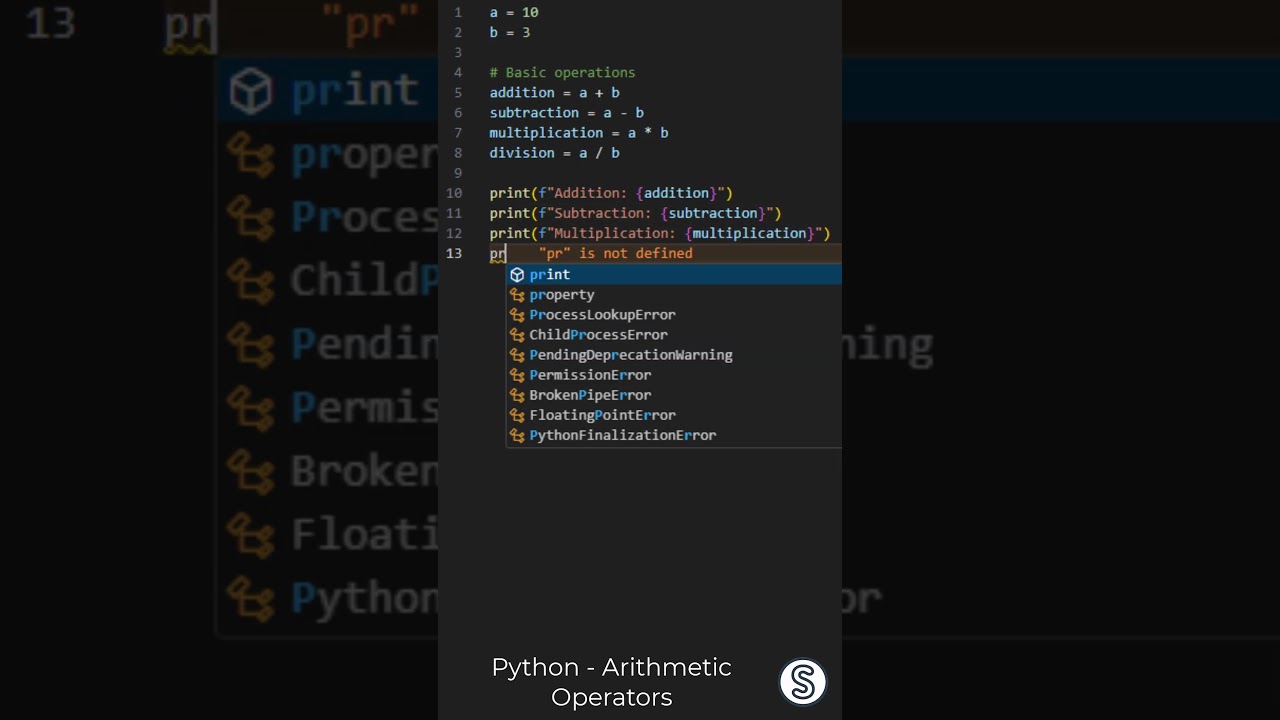Viewport: 1280px width, 720px height.
Task: Click the line 'subtraction = a - b'
Action: click(x=566, y=112)
